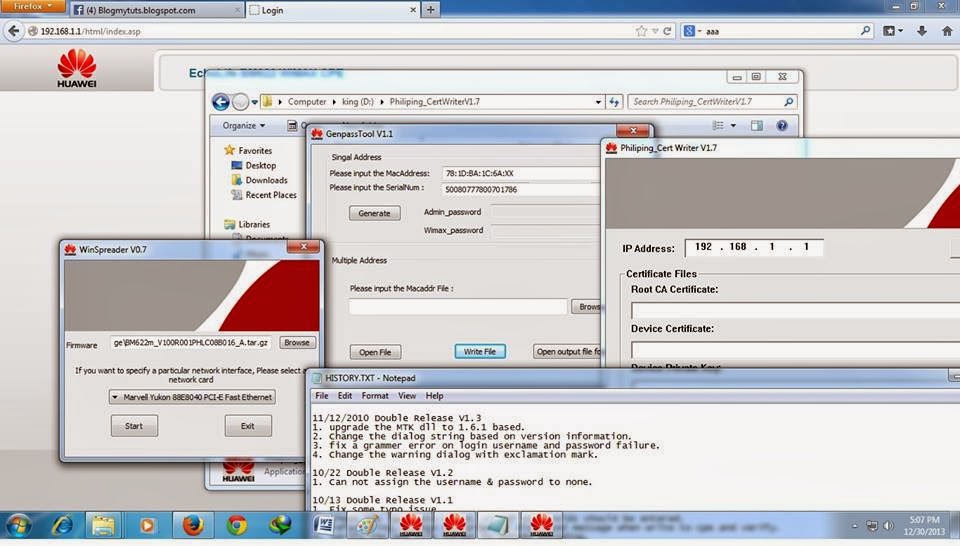960x546 pixels.
Task: Open the URL bar history dropdown arrow
Action: click(655, 31)
